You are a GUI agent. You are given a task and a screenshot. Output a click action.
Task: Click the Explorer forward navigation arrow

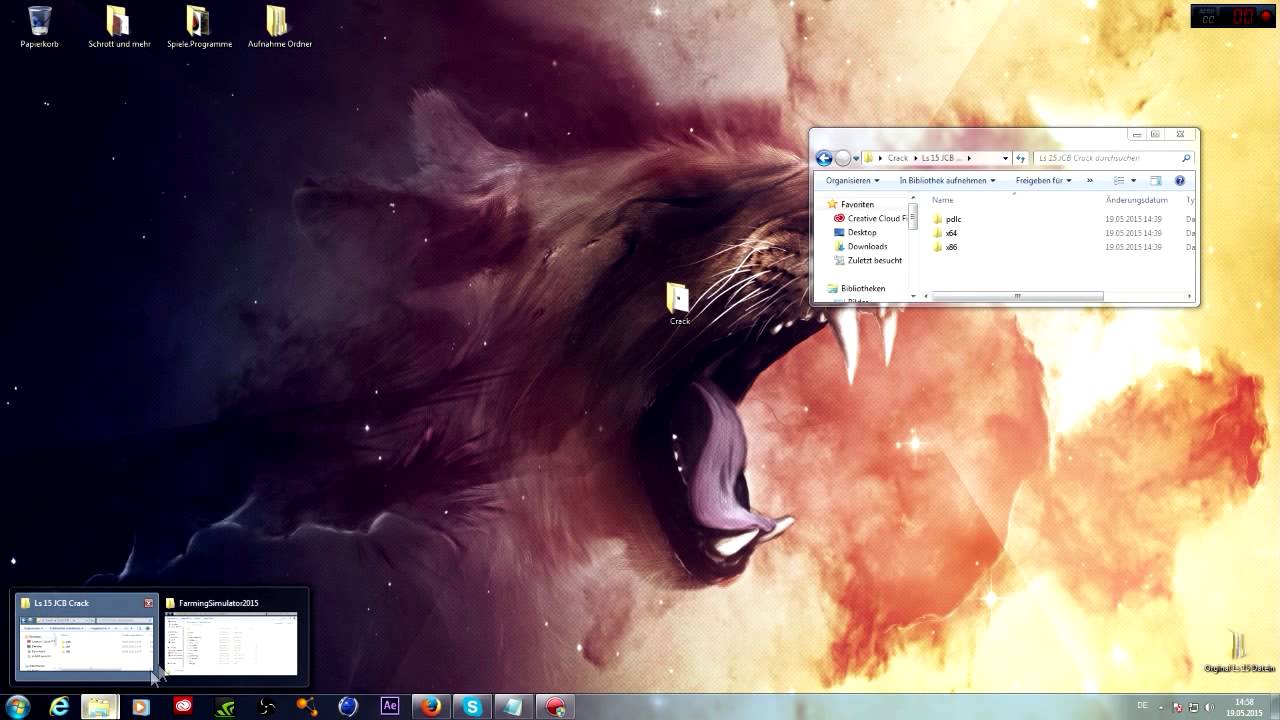click(843, 158)
